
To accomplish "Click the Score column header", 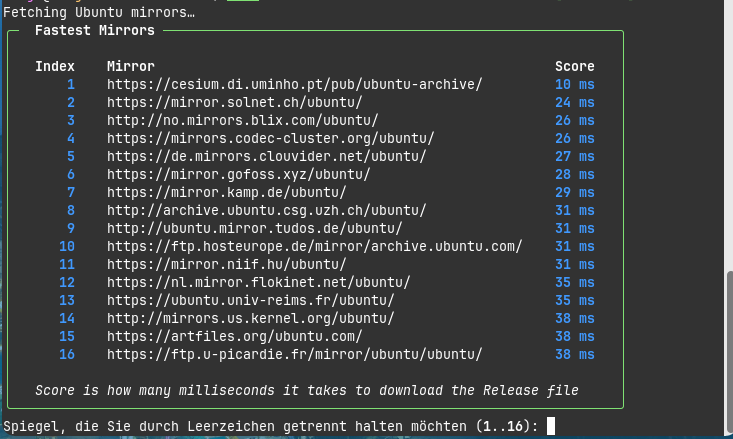I will coord(574,66).
